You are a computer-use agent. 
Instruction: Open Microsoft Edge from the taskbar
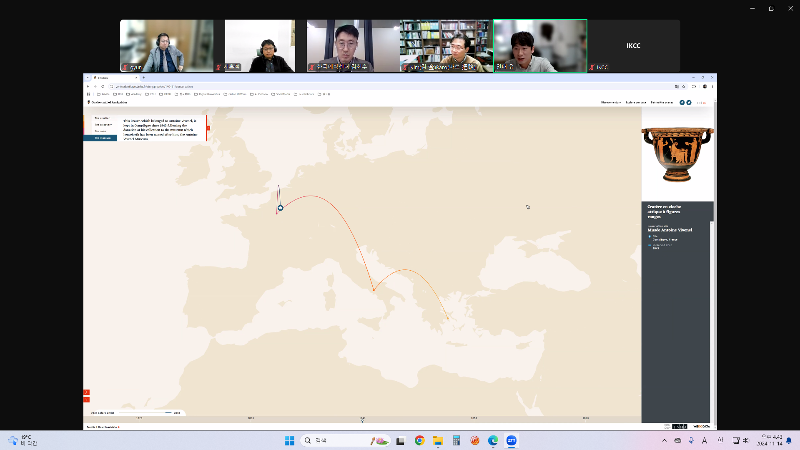click(x=492, y=440)
